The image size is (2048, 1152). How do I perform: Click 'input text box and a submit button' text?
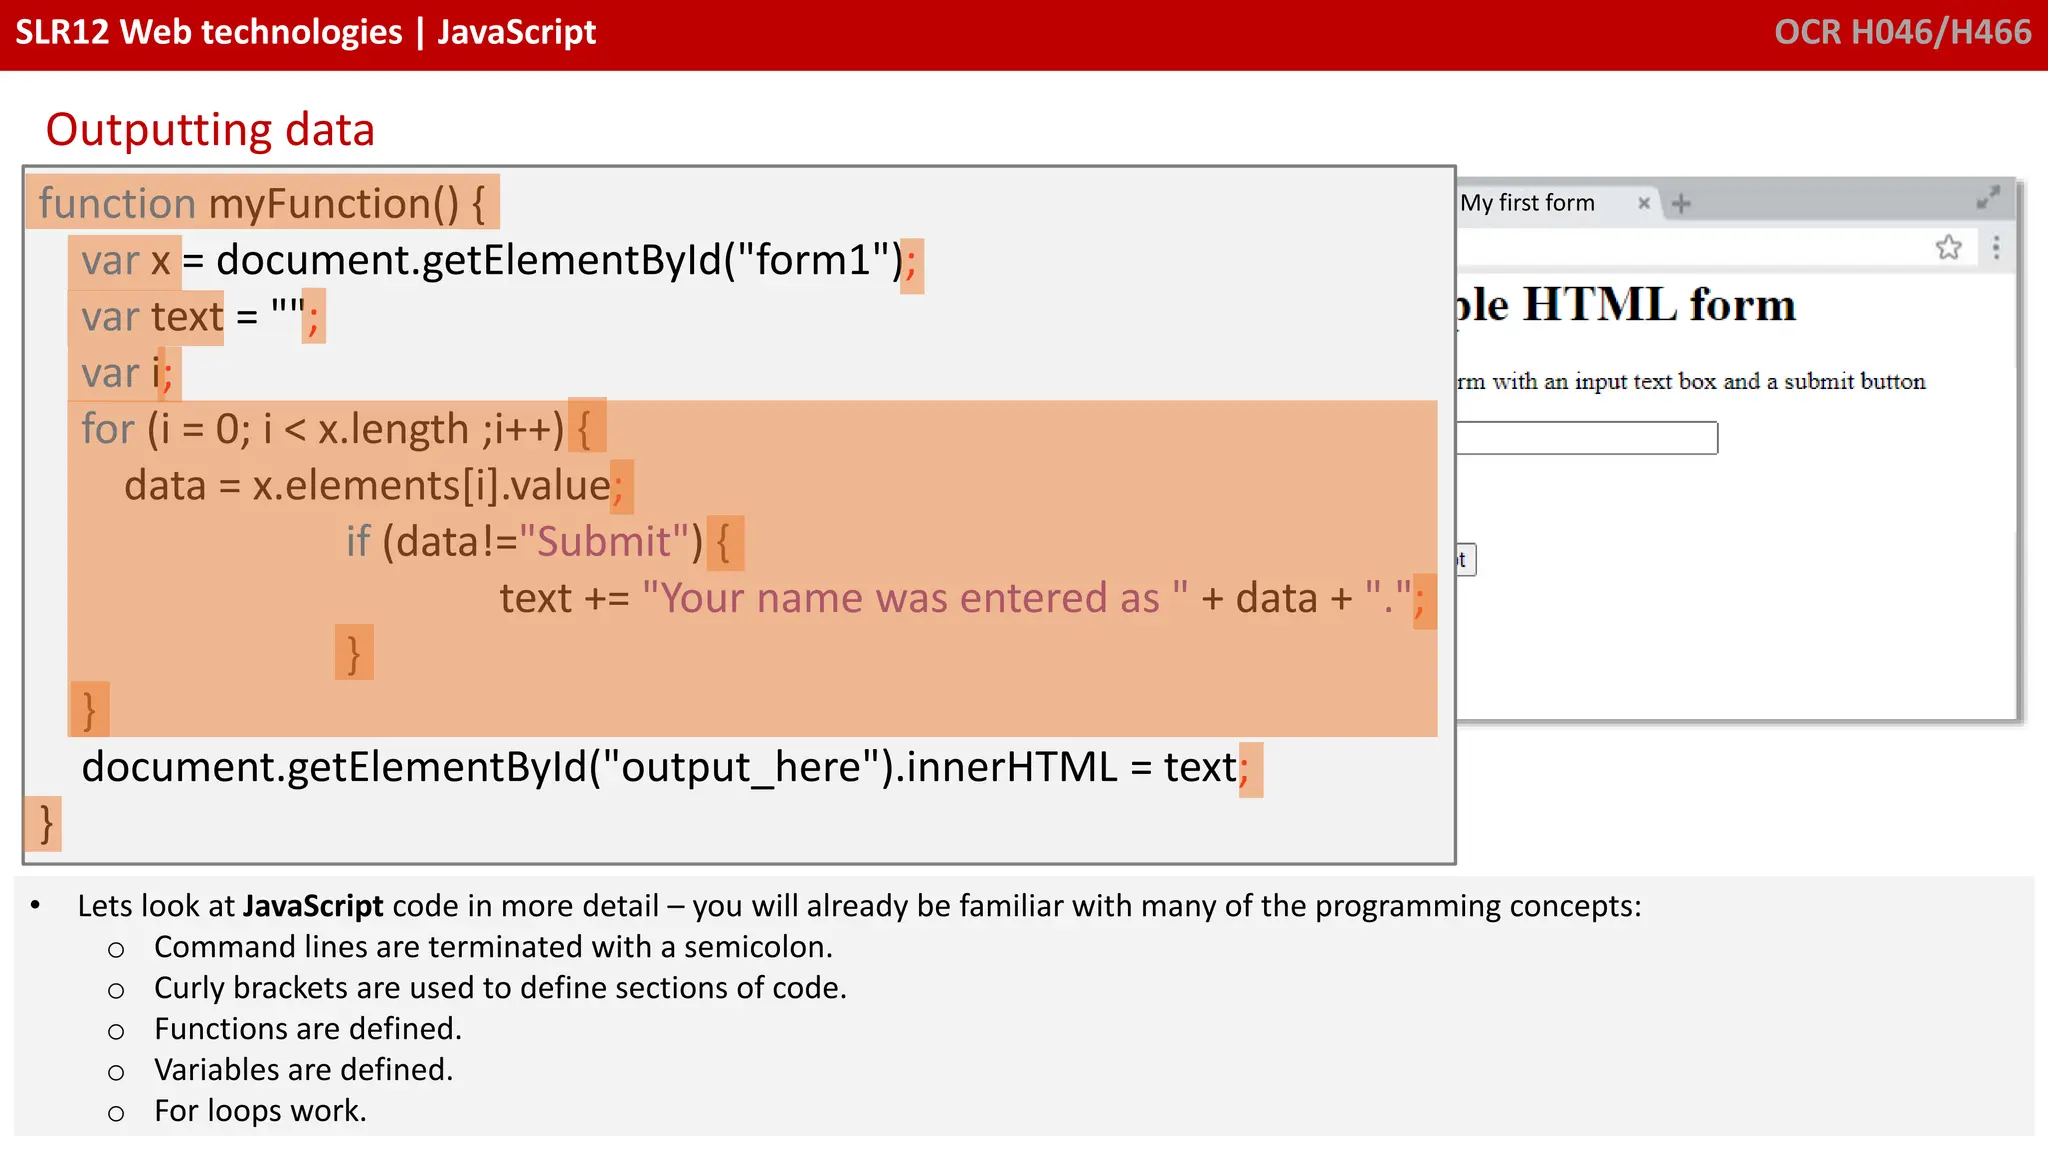[1749, 381]
